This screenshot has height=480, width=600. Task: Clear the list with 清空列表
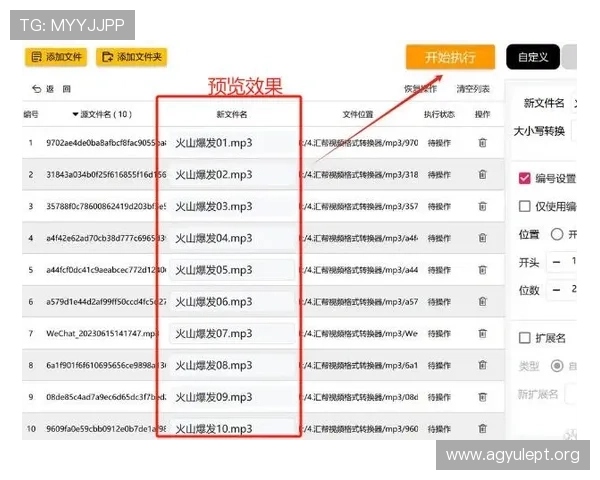click(x=473, y=89)
